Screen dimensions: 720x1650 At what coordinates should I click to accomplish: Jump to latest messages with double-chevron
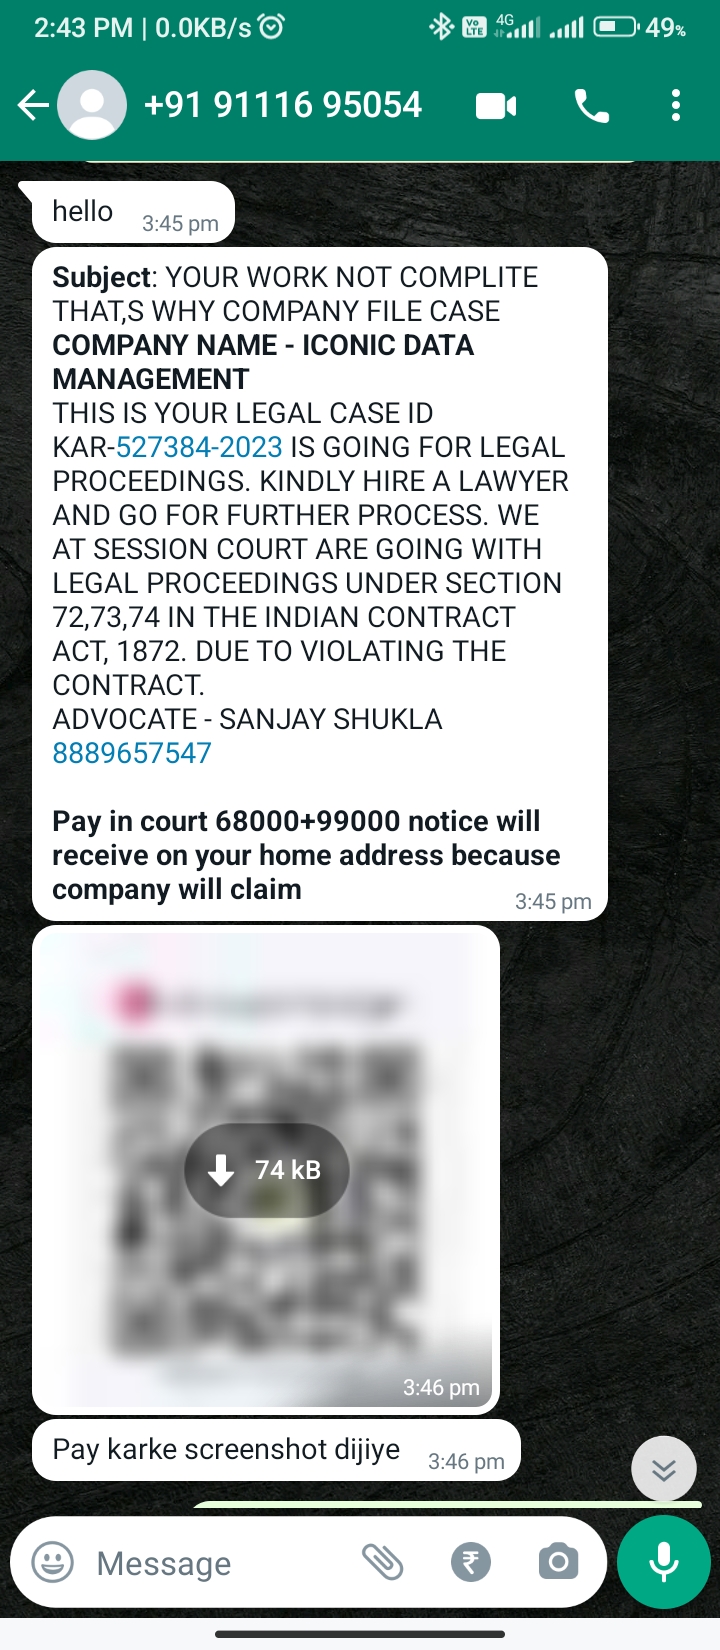[664, 1469]
